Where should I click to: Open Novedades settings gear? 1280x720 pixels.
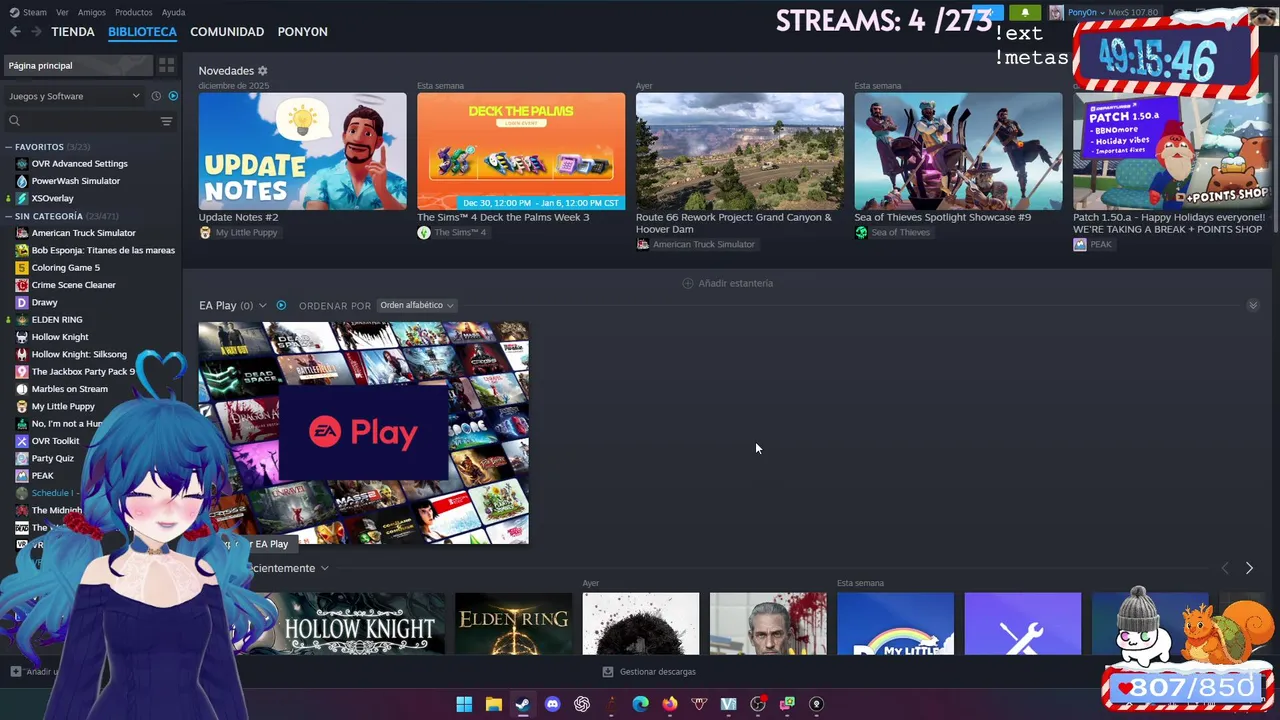pyautogui.click(x=263, y=71)
